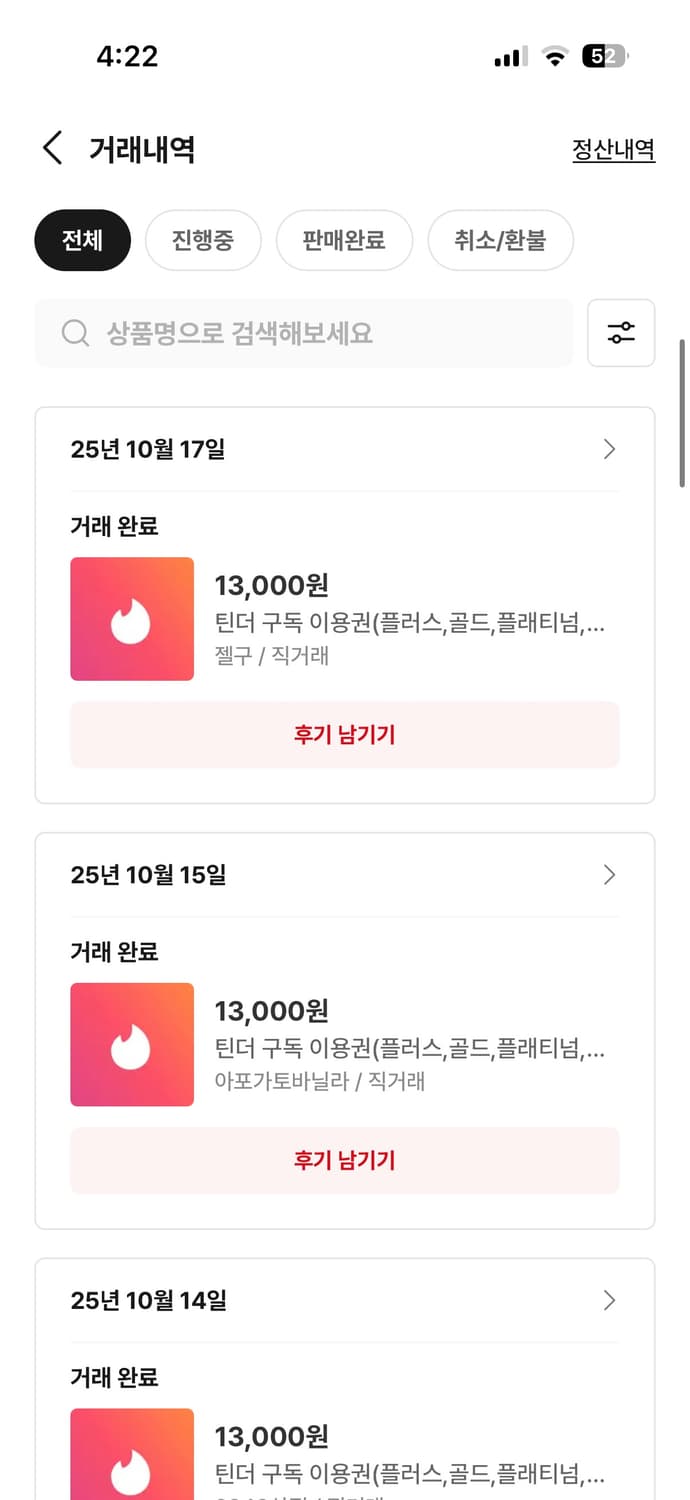
Task: Expand the October 14 transaction details chevron
Action: (609, 1300)
